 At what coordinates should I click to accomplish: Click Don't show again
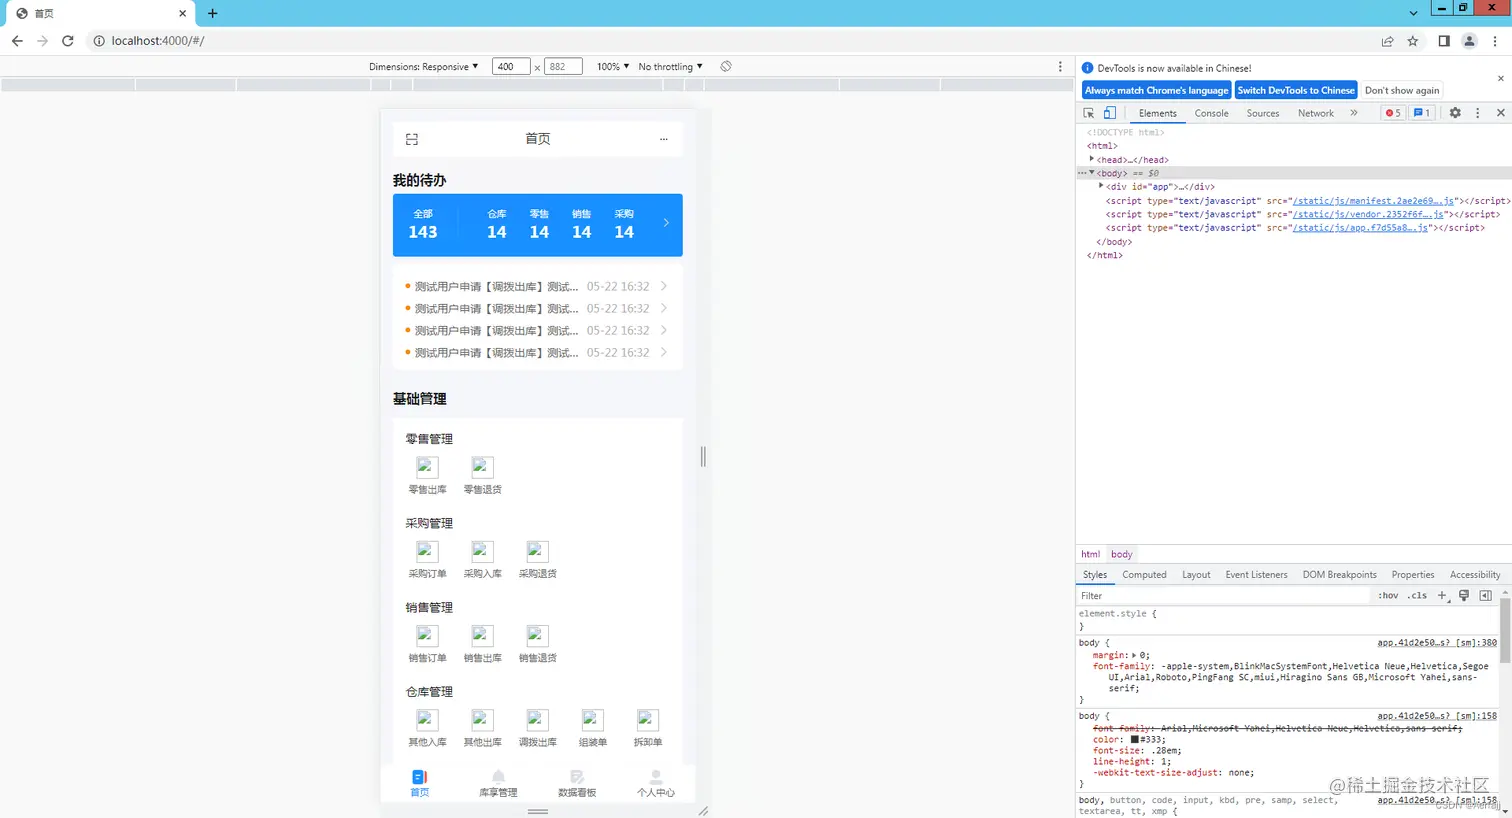coord(1402,90)
